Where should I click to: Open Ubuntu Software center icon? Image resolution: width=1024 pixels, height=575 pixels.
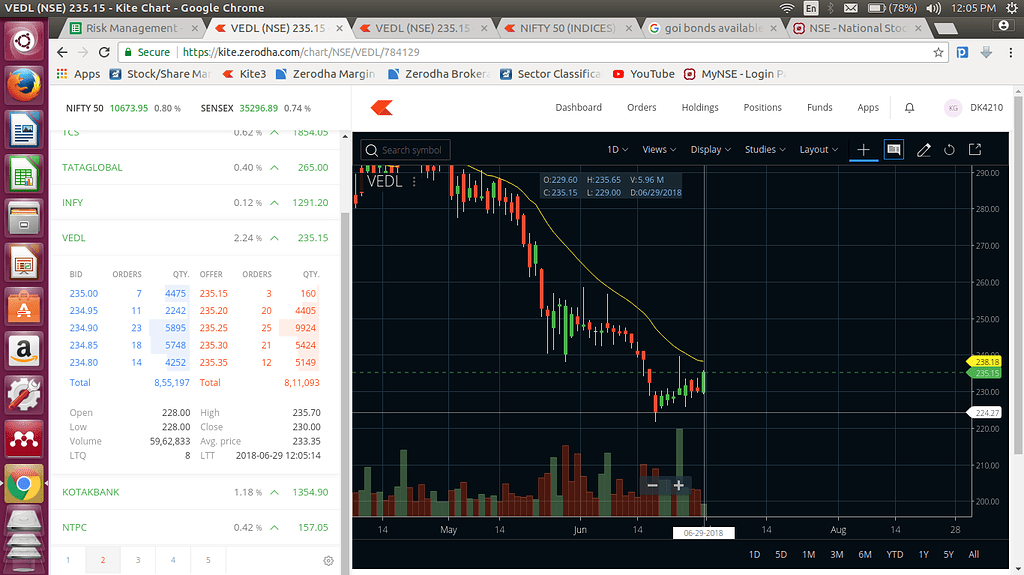click(x=24, y=308)
